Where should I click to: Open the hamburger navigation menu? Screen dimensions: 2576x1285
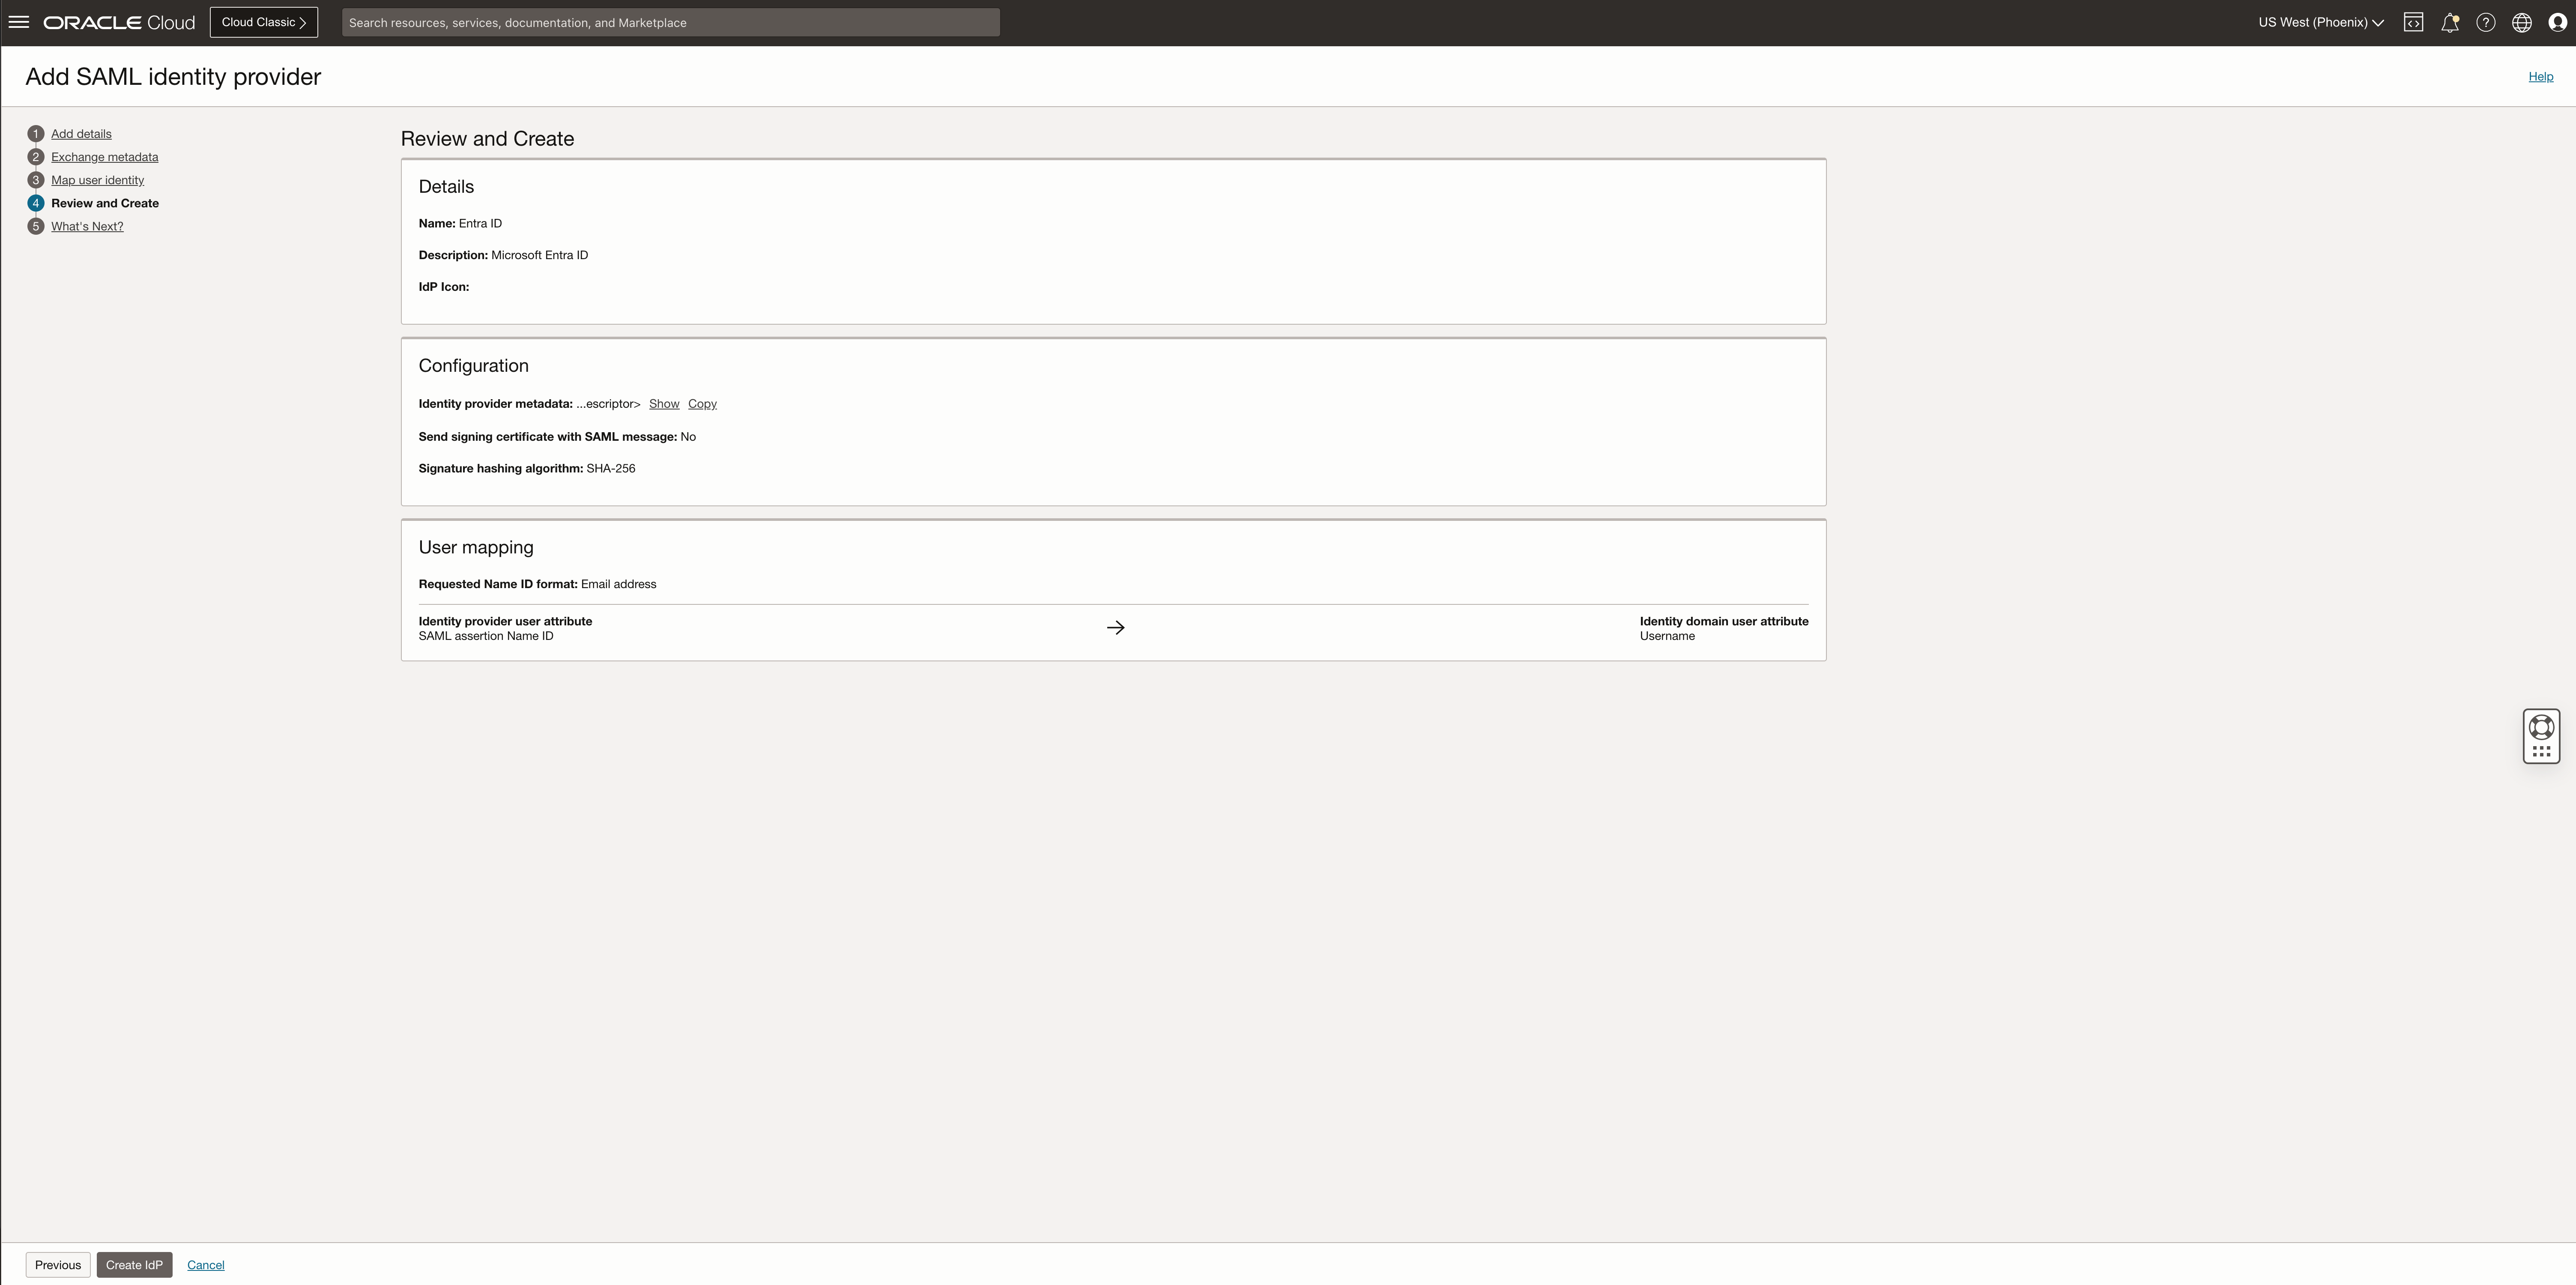coord(19,22)
